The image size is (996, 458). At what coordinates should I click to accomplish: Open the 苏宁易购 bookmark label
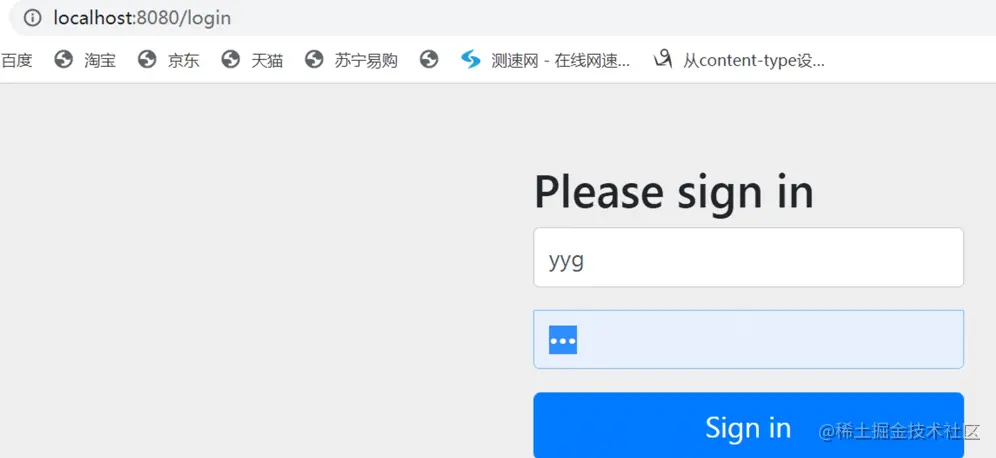point(367,60)
